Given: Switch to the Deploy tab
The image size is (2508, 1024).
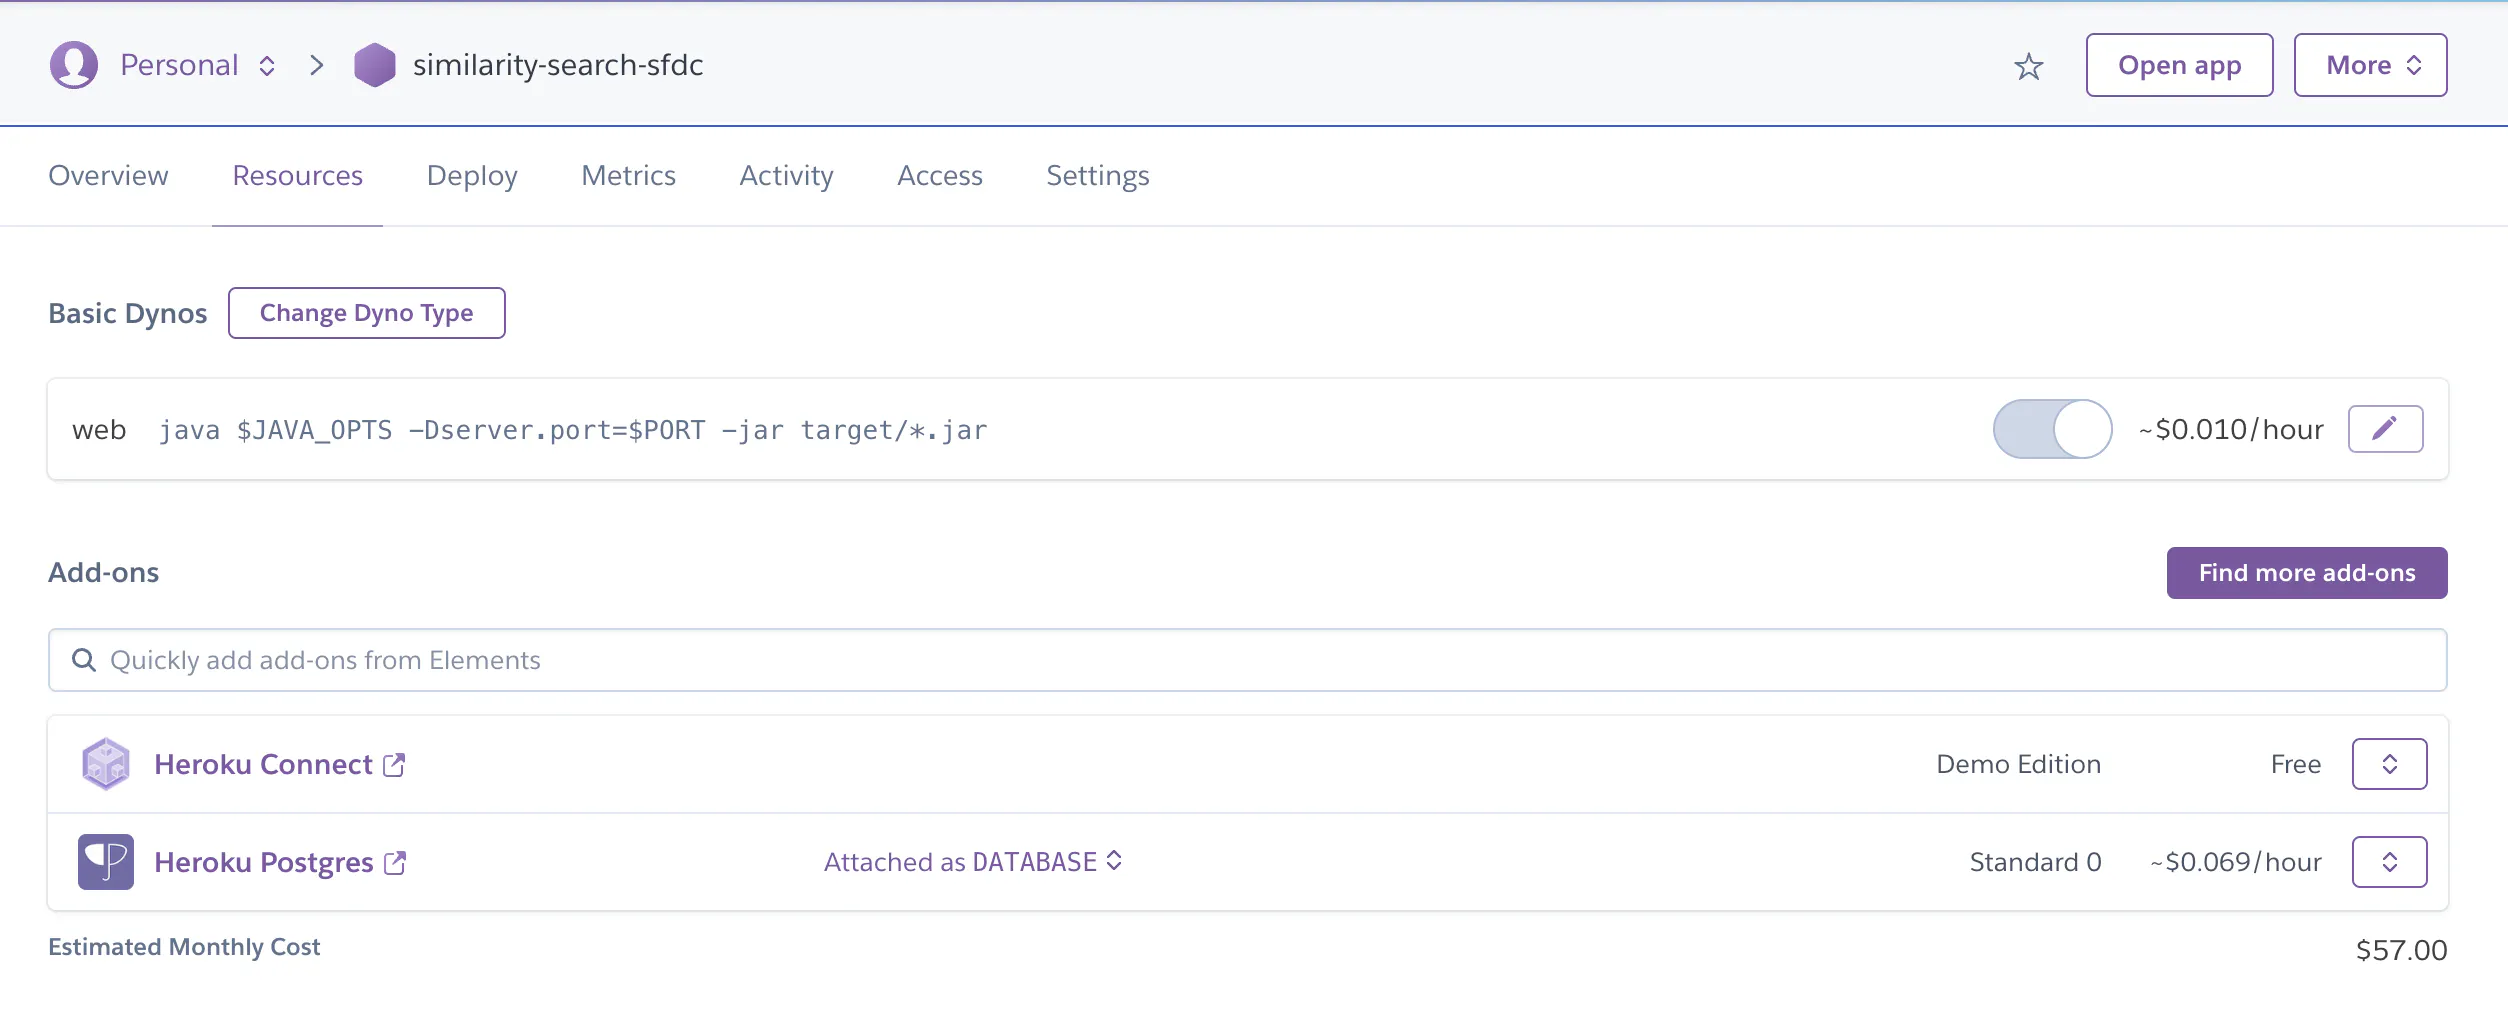Looking at the screenshot, I should click(472, 176).
